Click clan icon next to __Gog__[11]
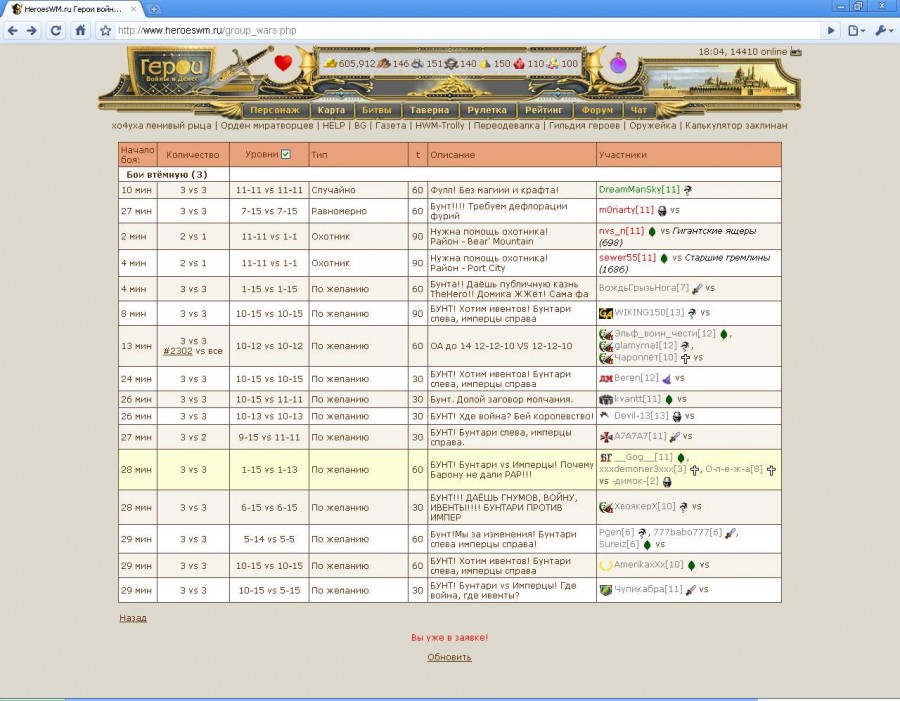The height and width of the screenshot is (701, 900). coord(606,457)
